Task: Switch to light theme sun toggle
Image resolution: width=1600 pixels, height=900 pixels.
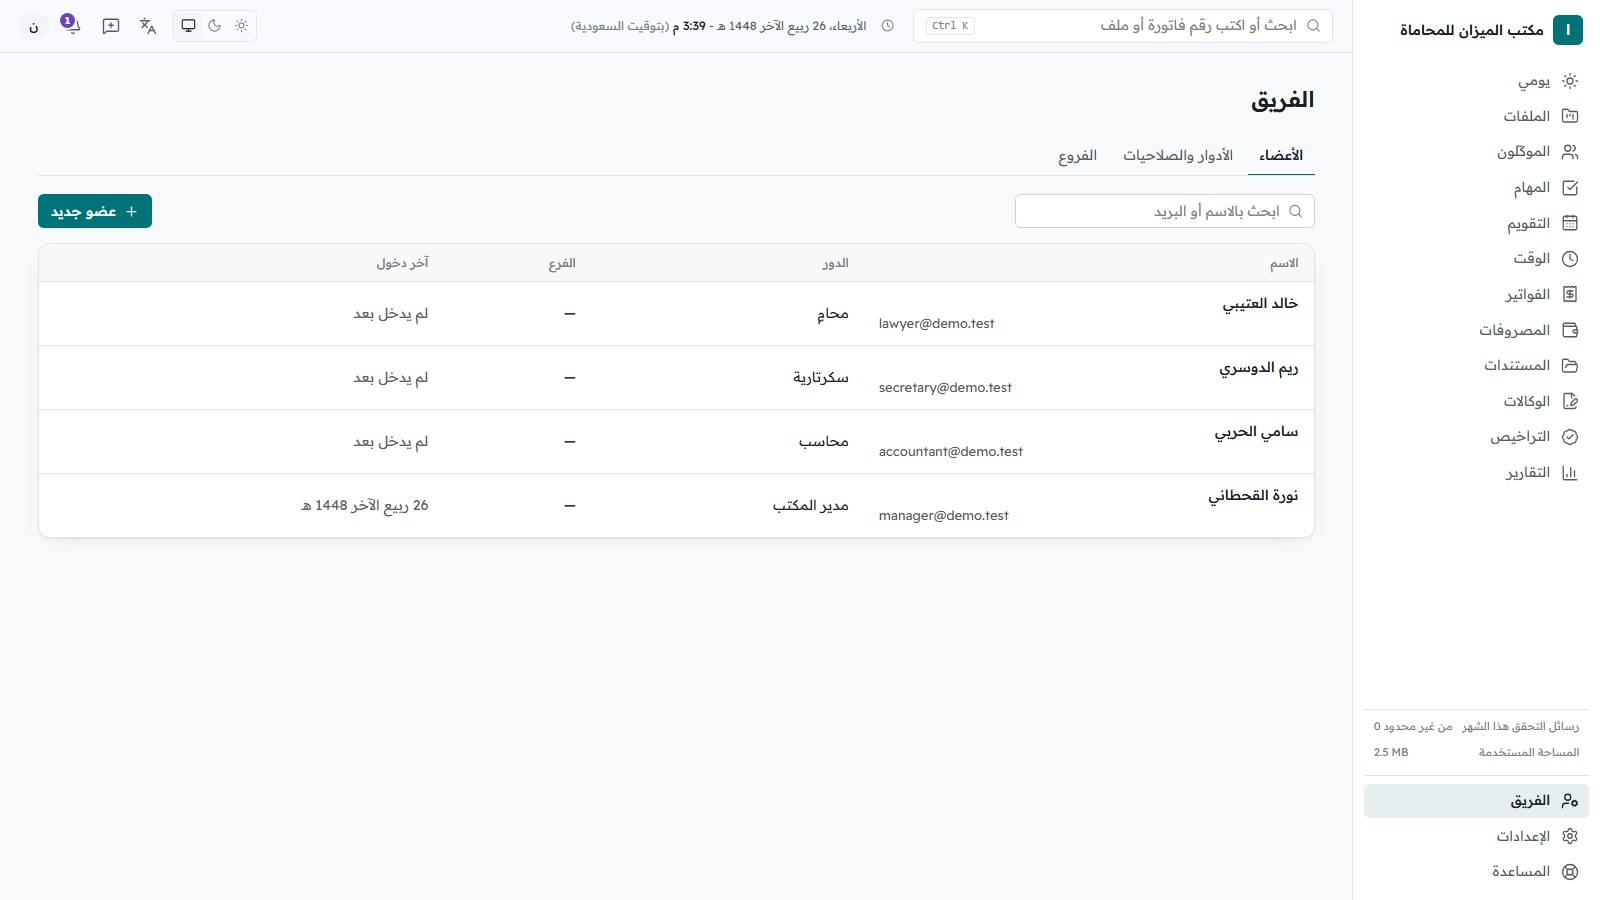Action: 241,26
